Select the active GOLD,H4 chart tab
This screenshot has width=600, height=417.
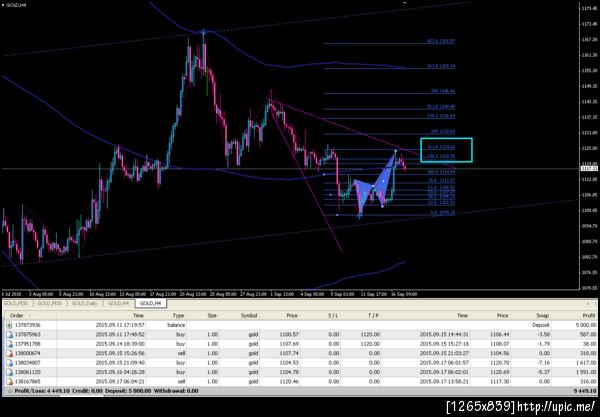tap(151, 303)
